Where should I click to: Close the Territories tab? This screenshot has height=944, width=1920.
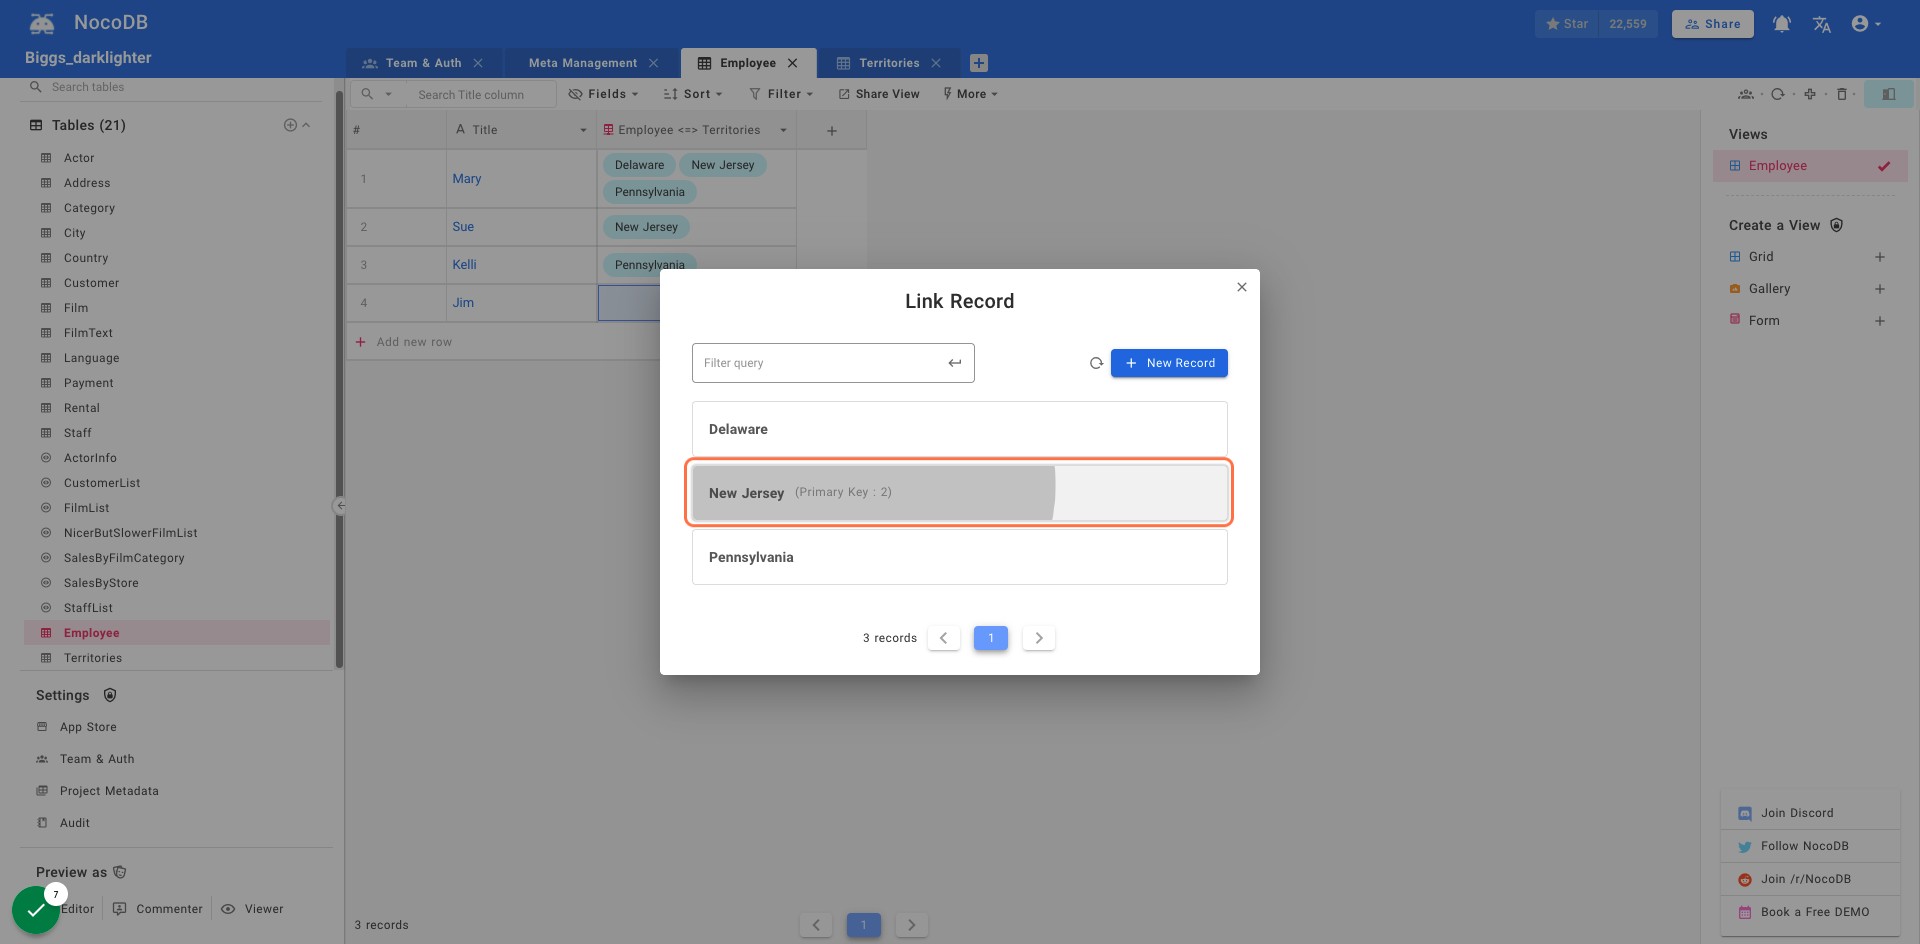[x=936, y=63]
